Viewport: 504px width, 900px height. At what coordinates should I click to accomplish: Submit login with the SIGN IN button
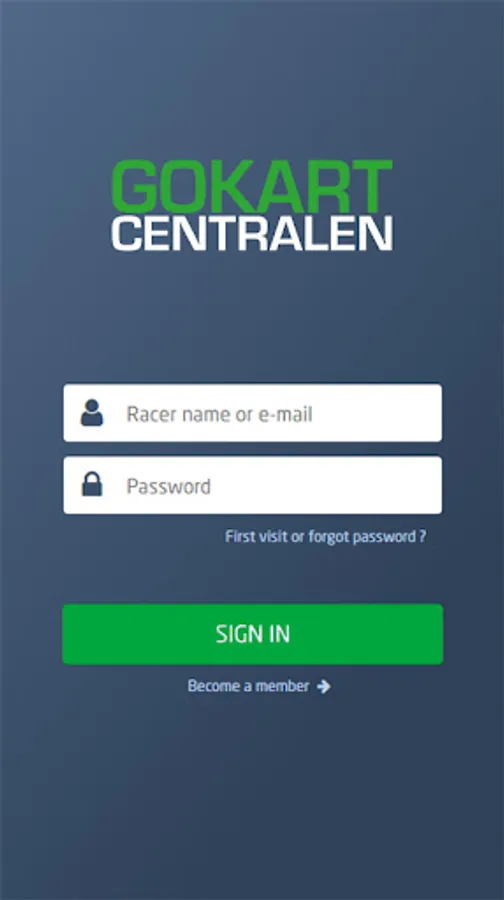[253, 634]
